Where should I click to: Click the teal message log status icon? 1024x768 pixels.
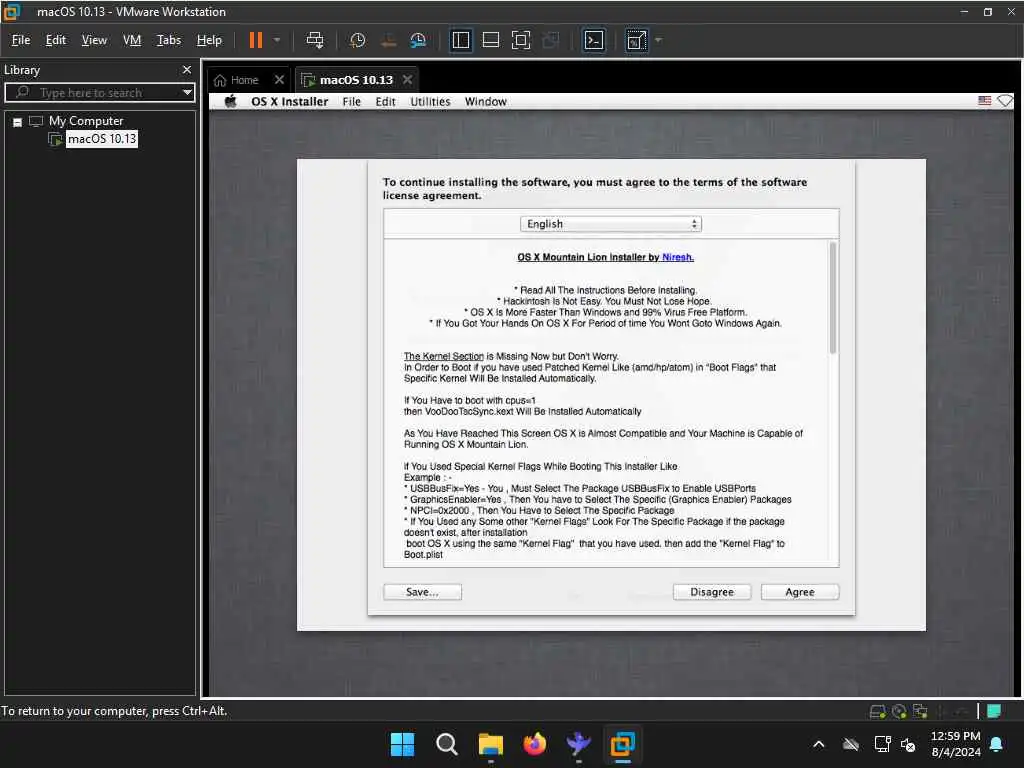(x=994, y=711)
